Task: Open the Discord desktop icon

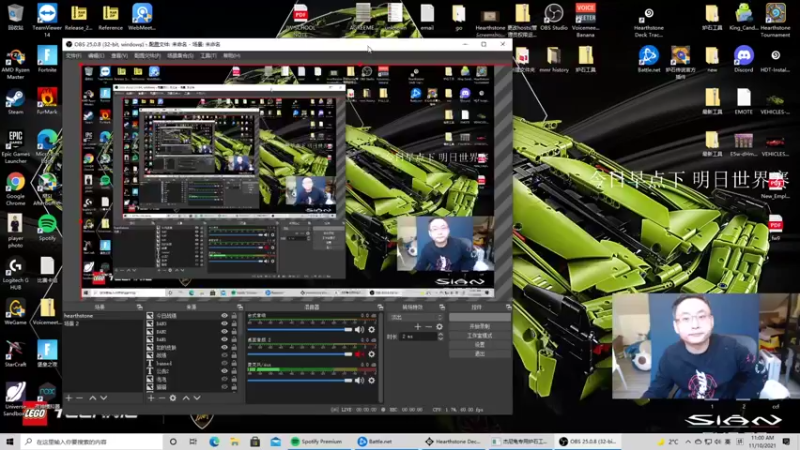Action: pyautogui.click(x=743, y=59)
